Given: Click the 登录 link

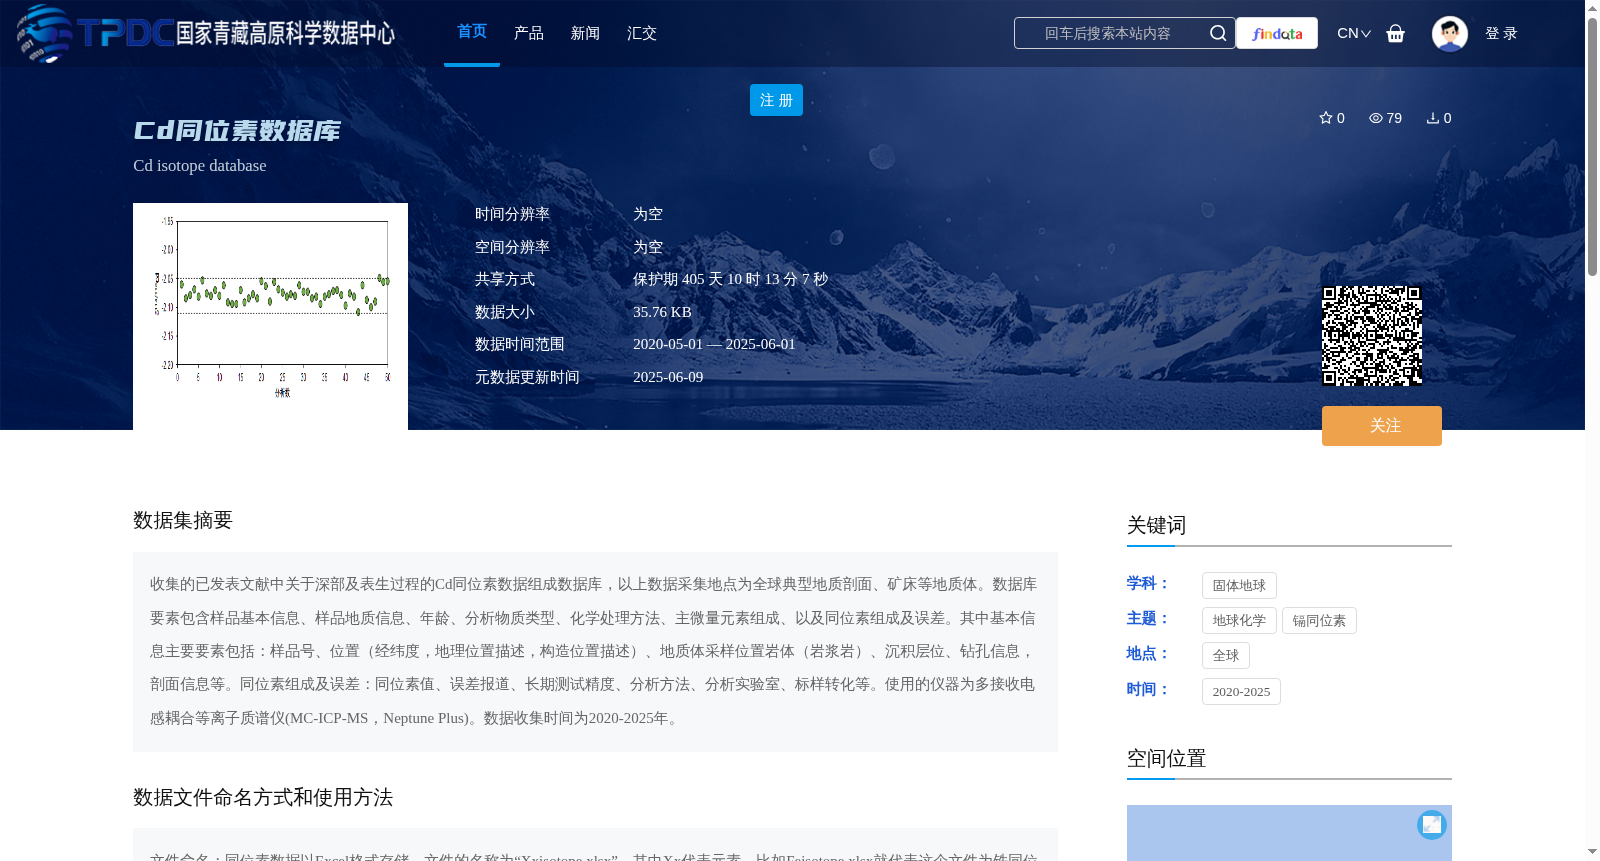Looking at the screenshot, I should [x=1501, y=33].
